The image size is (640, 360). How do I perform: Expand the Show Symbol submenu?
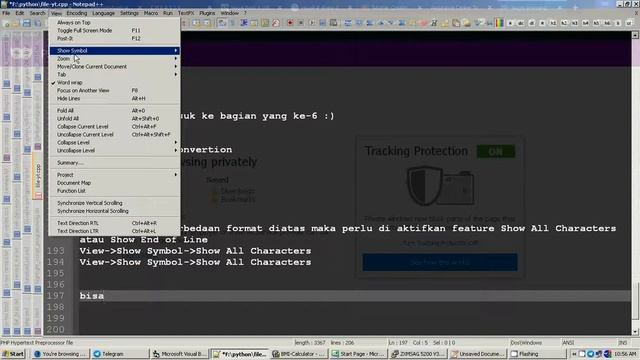114,51
